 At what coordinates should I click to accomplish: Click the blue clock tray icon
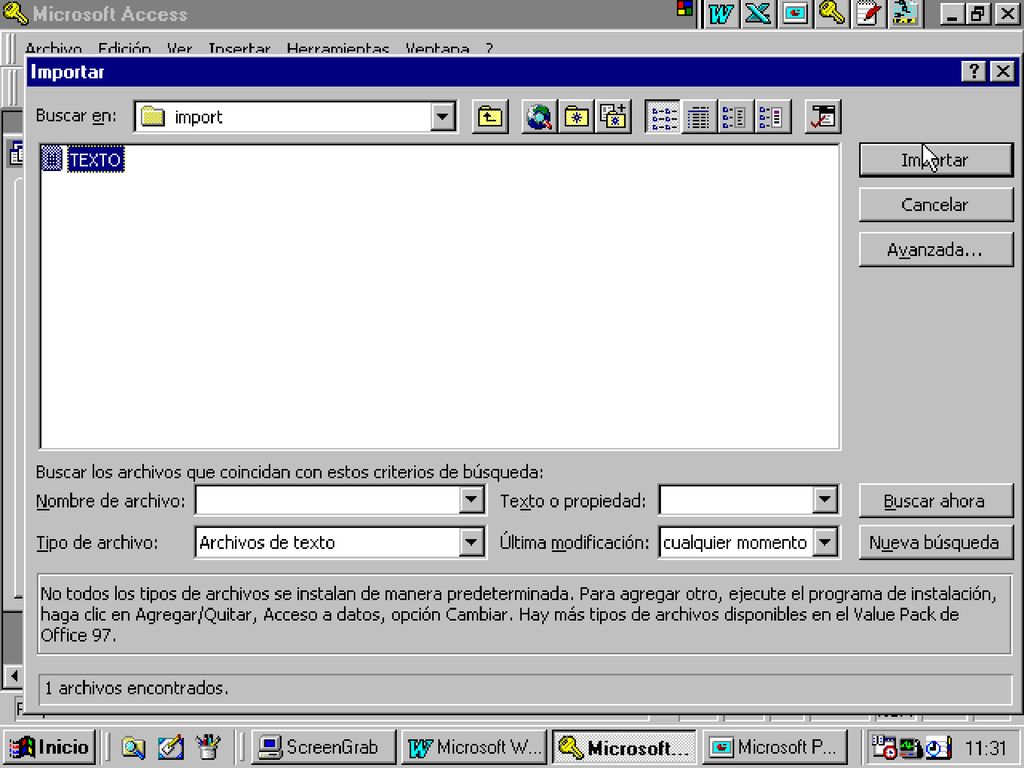pos(937,747)
